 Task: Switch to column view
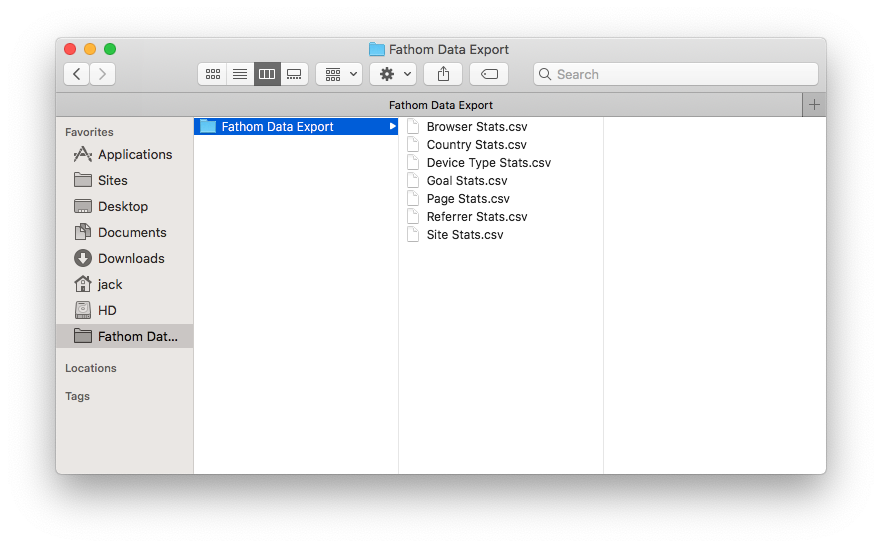267,74
